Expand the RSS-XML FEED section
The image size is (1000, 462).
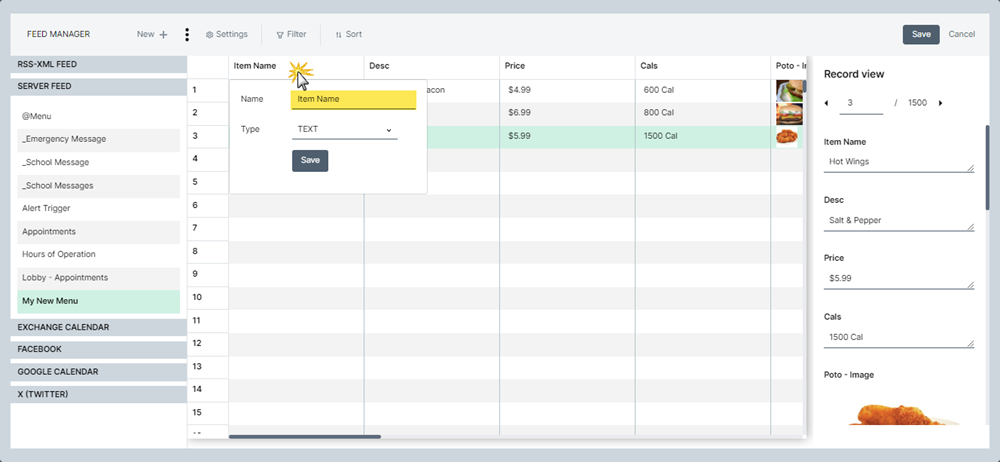coord(98,64)
